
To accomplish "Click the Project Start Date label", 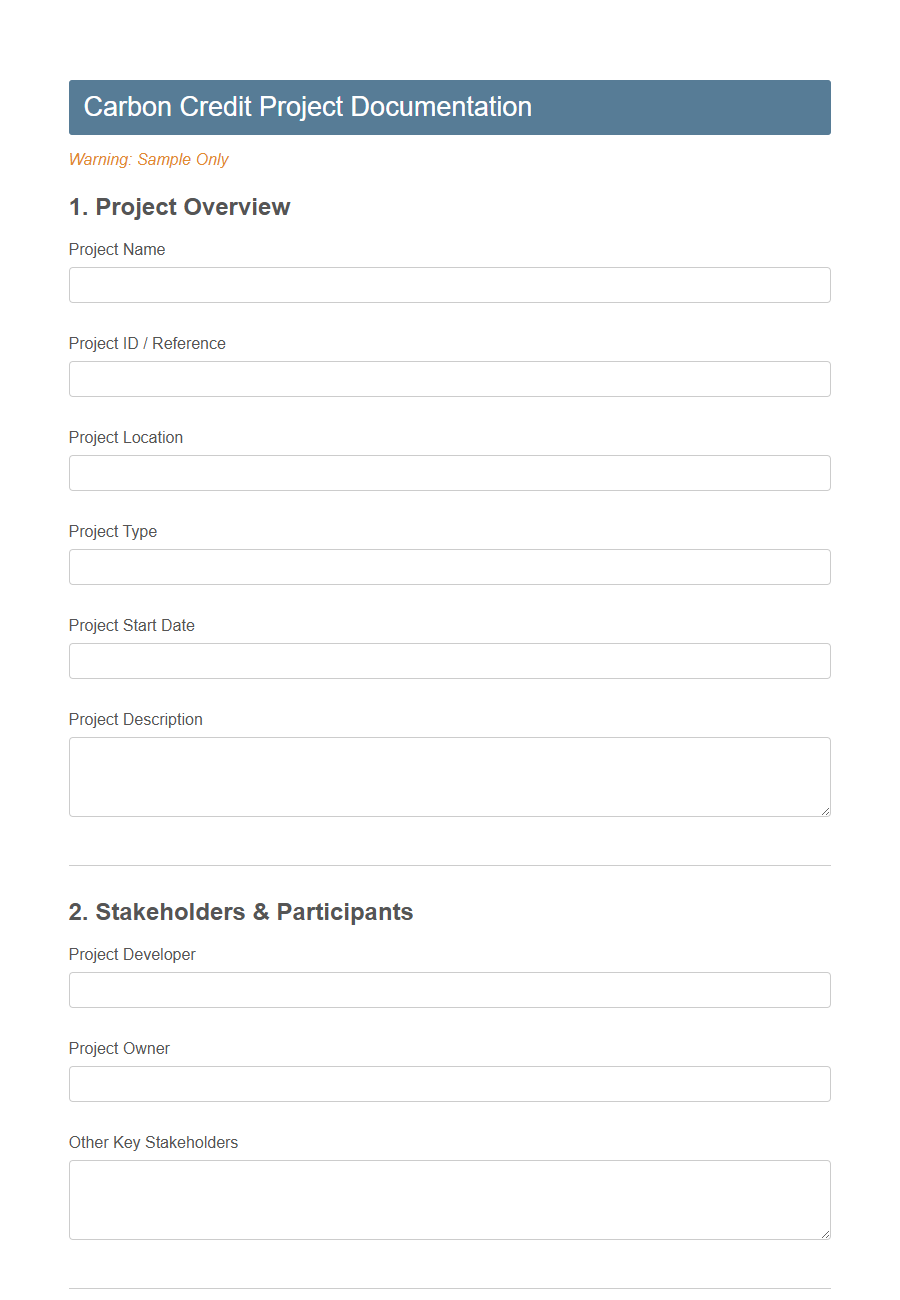I will (131, 625).
